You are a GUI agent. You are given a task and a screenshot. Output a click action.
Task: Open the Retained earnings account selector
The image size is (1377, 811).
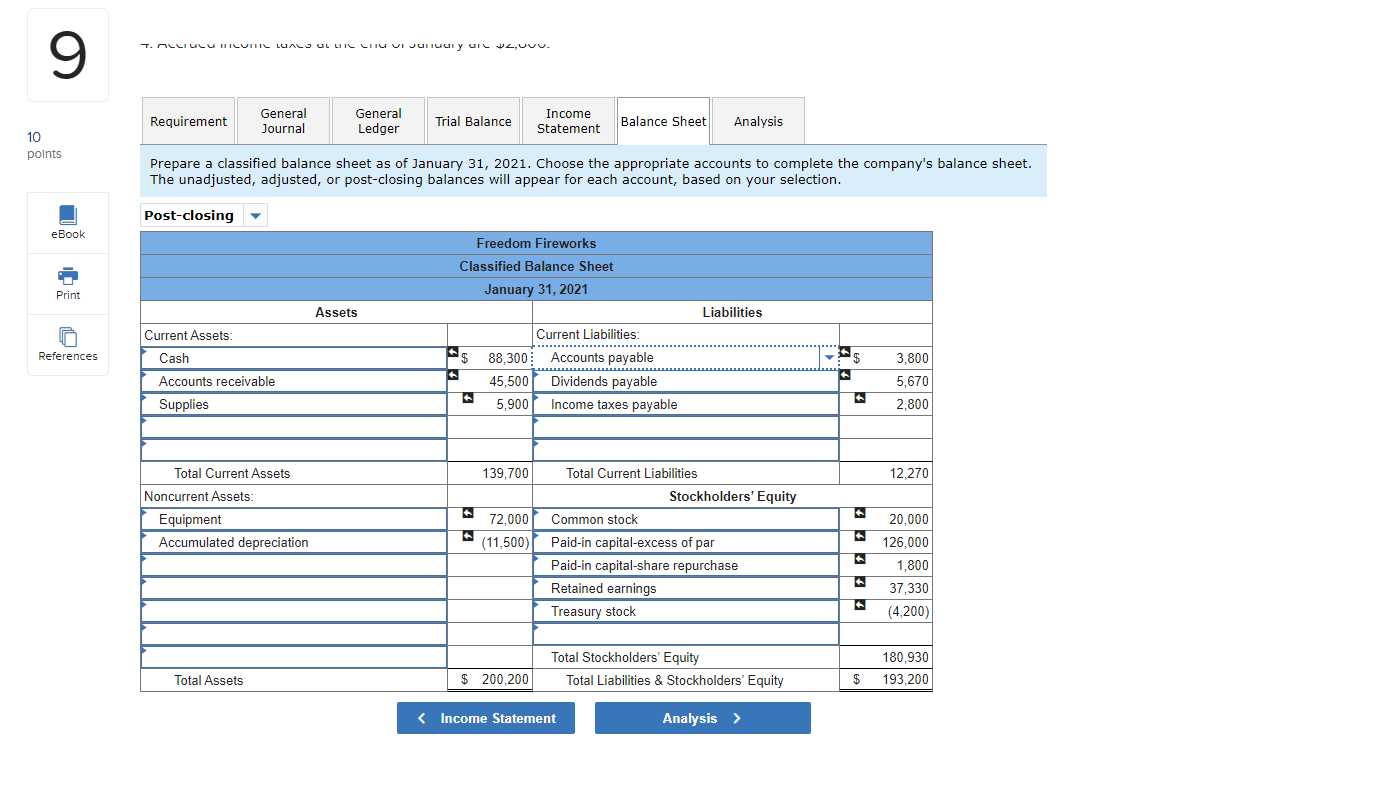pyautogui.click(x=686, y=588)
